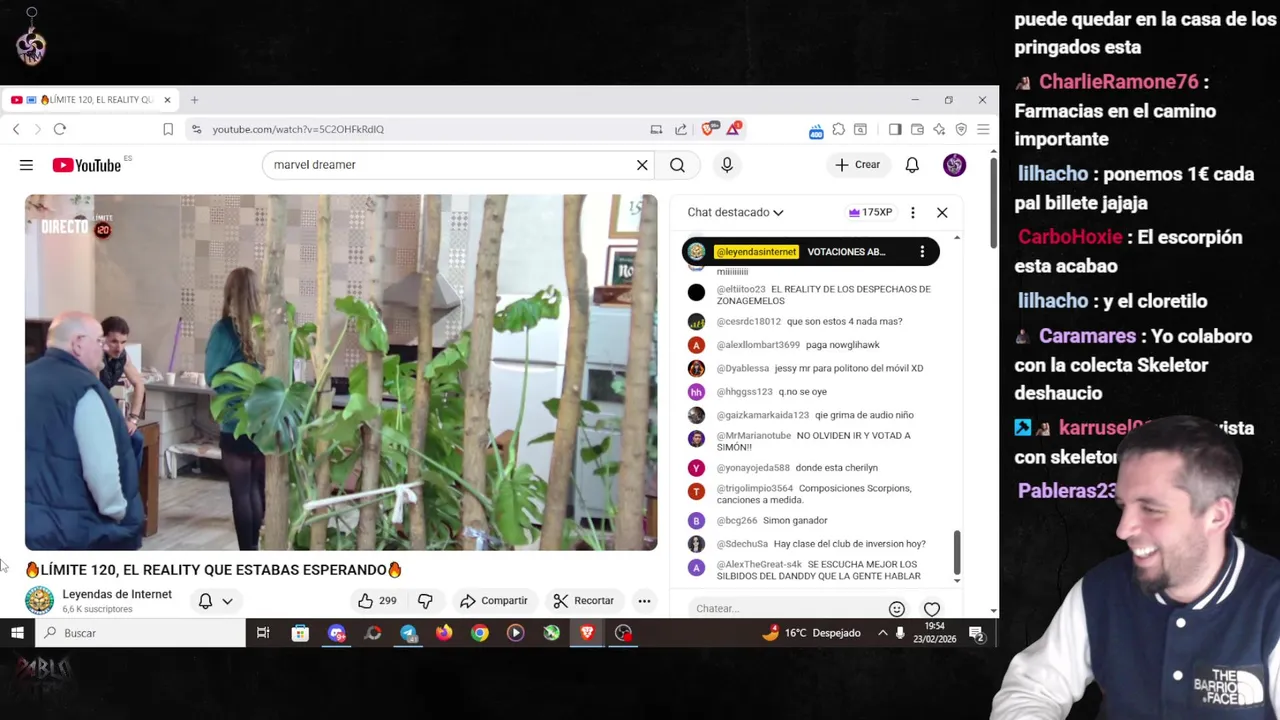Image resolution: width=1280 pixels, height=720 pixels.
Task: Click the YouTube search magnifier button
Action: click(x=677, y=165)
